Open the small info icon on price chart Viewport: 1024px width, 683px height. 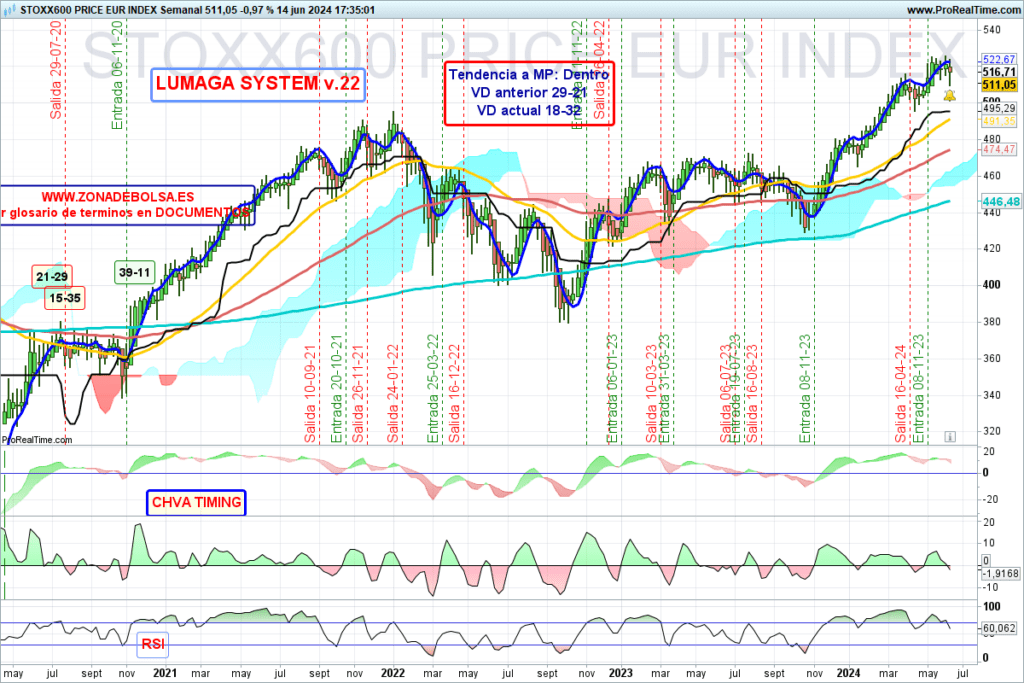pos(950,436)
